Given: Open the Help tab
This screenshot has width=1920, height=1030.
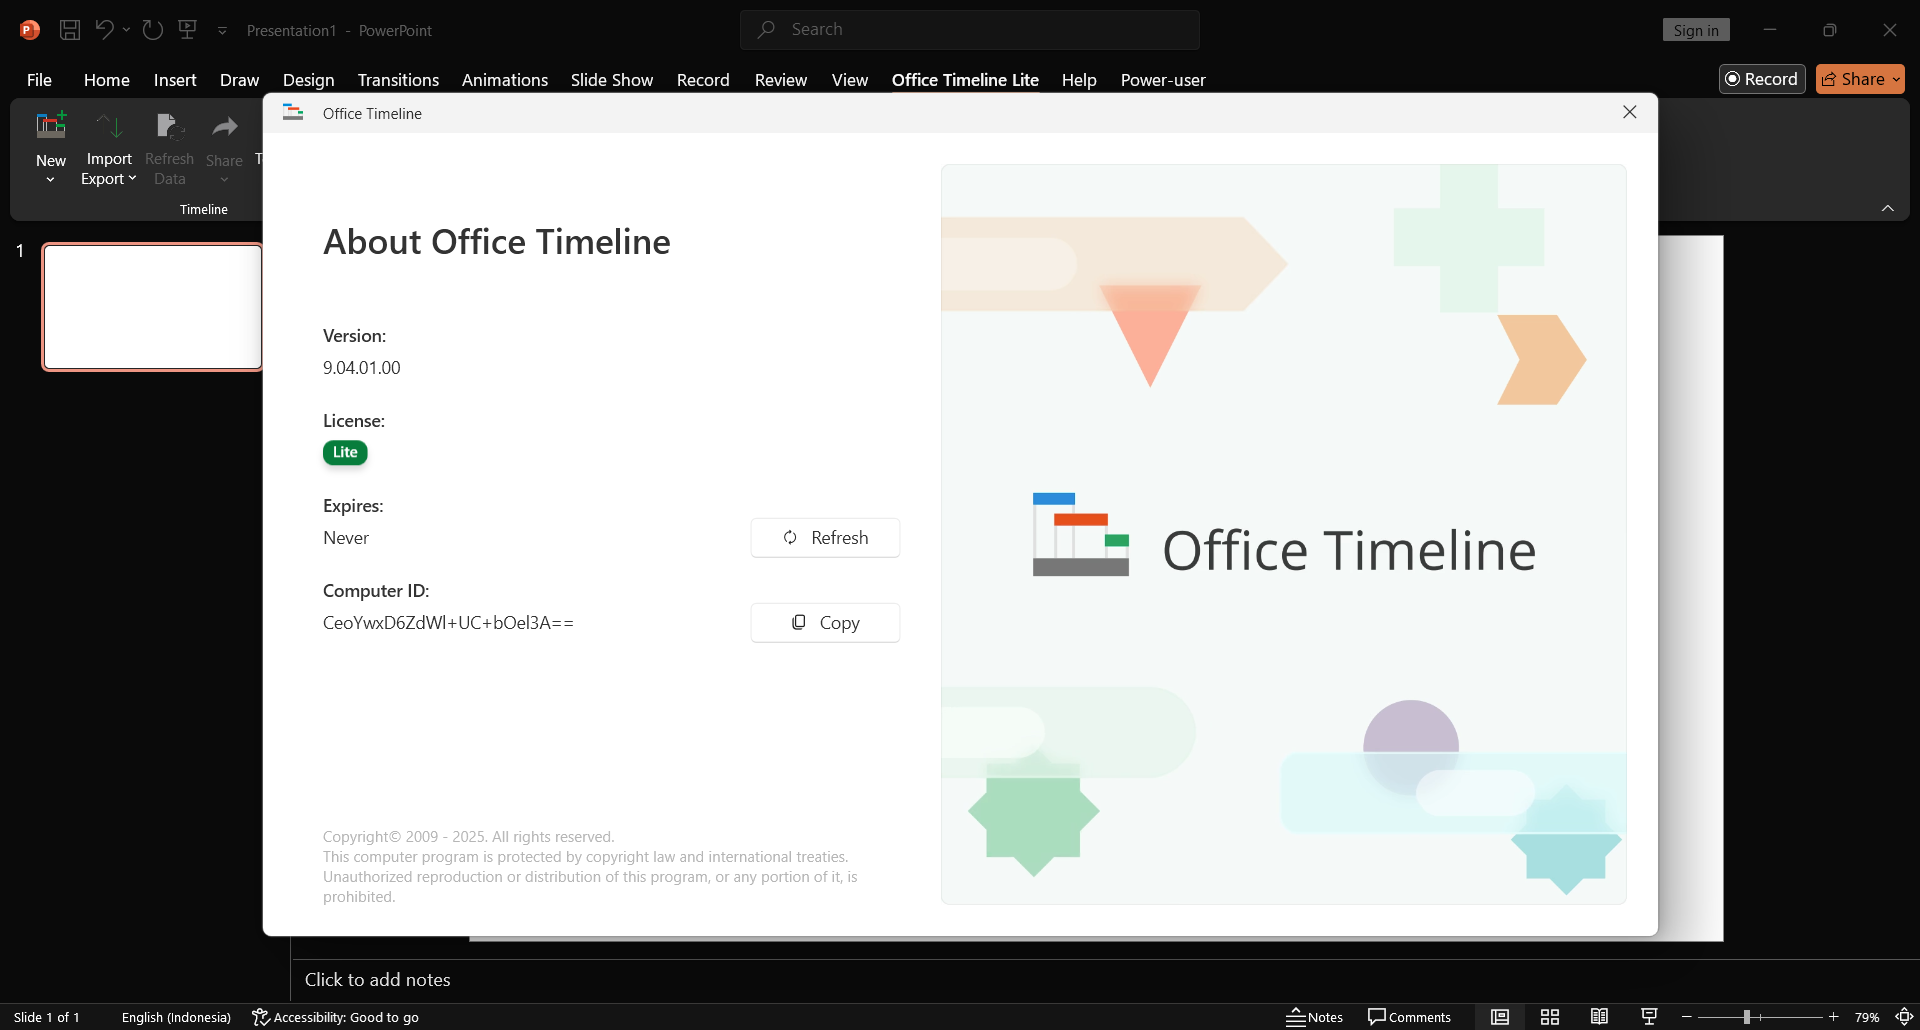Looking at the screenshot, I should tap(1079, 80).
